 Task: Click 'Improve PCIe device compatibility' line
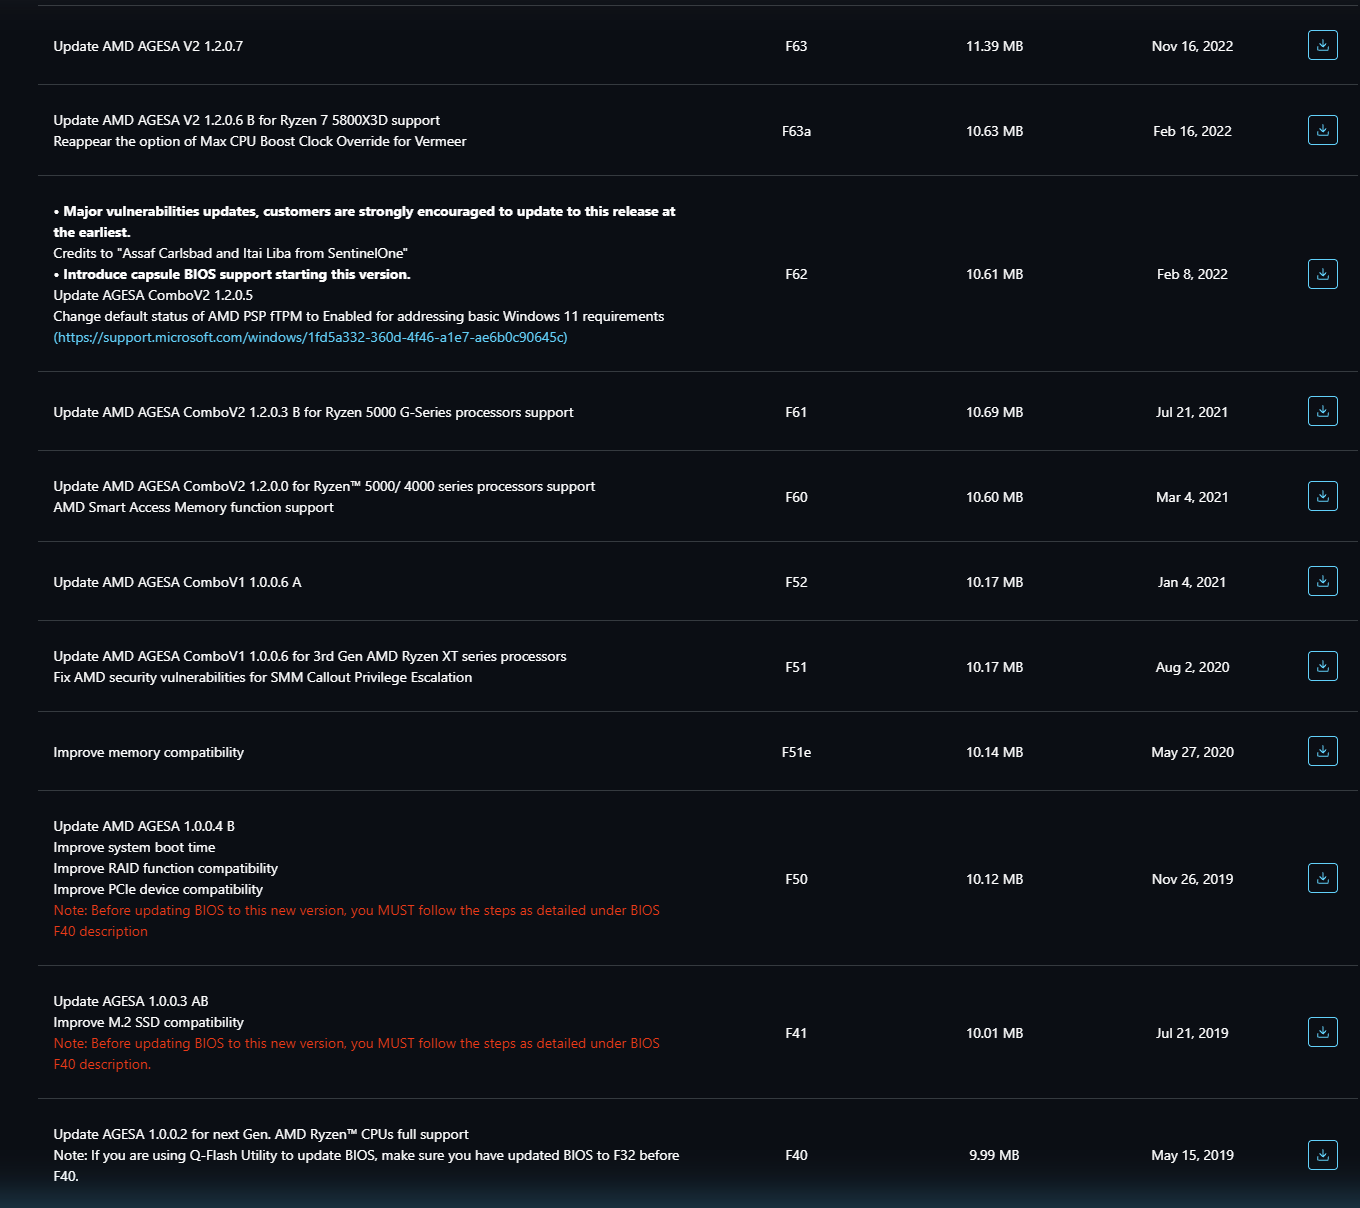click(x=158, y=889)
